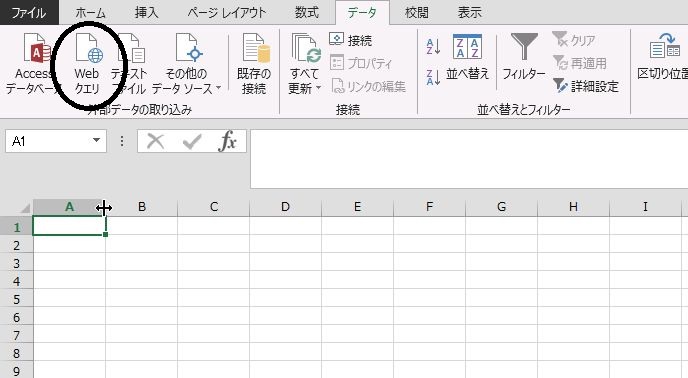This screenshot has height=378, width=688.
Task: Open 既存の接続 dialog
Action: pos(254,64)
